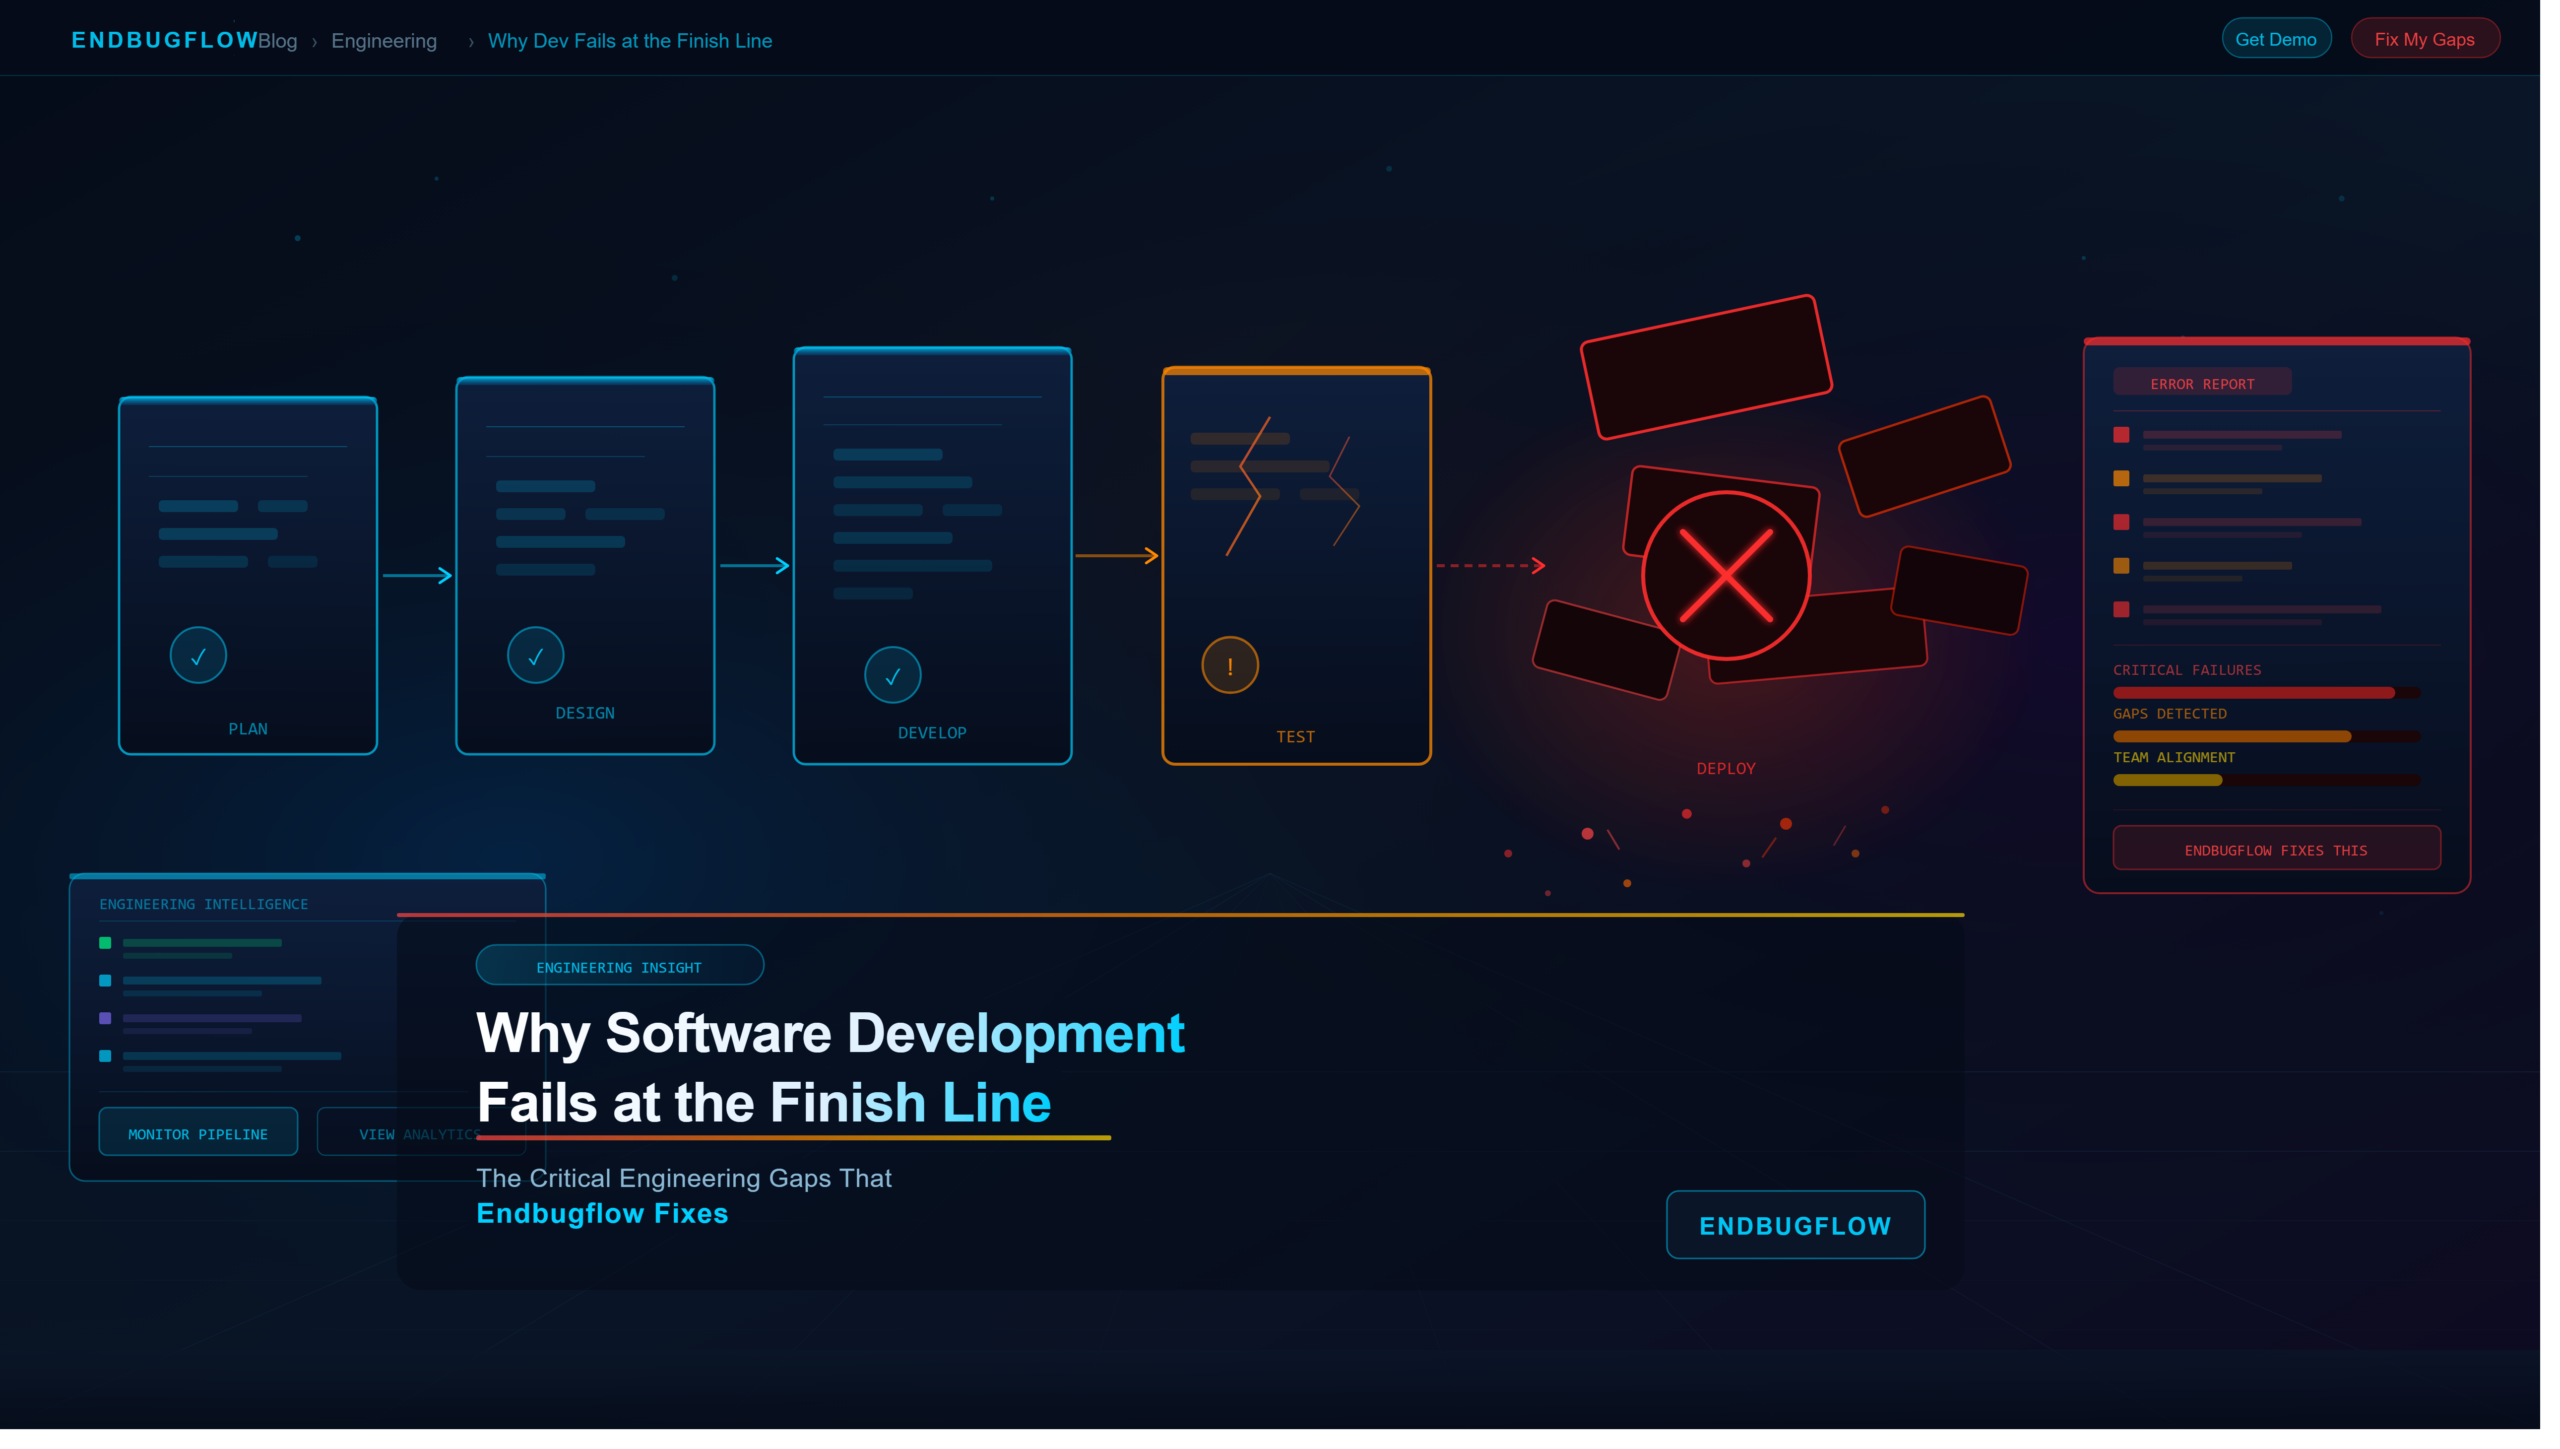This screenshot has width=2560, height=1449.
Task: Select 'Why Dev Fails at the Finish Line' breadcrumb
Action: (x=630, y=41)
